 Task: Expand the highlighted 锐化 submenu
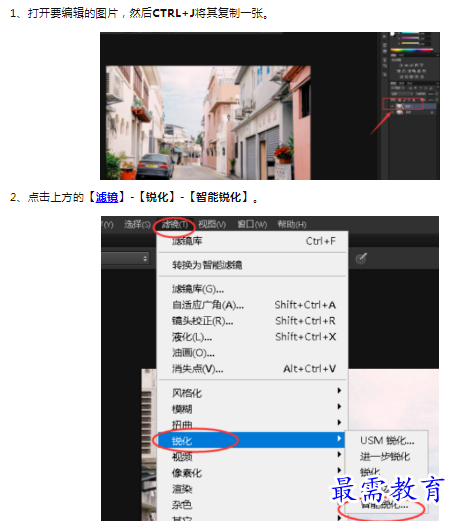click(252, 440)
